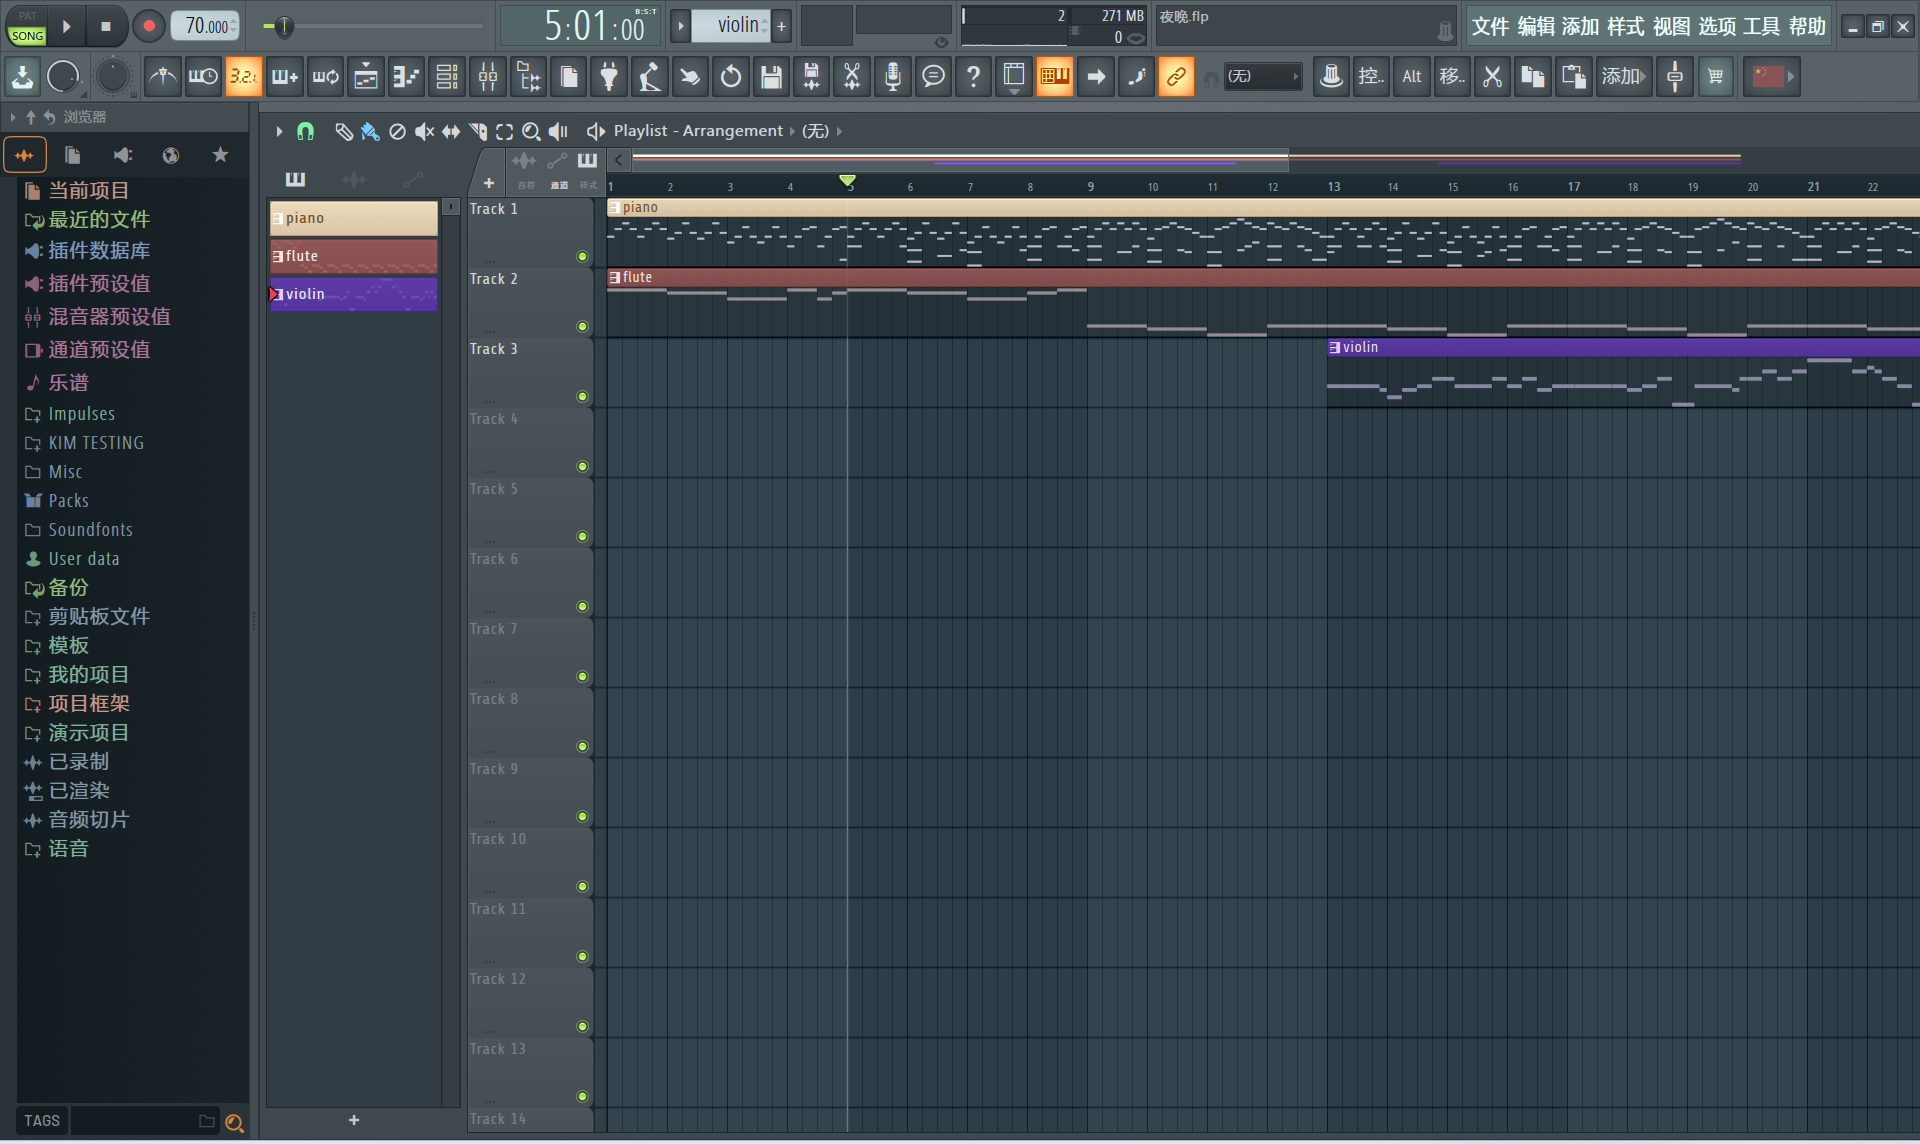
Task: Click the metronome icon in toolbar
Action: point(162,77)
